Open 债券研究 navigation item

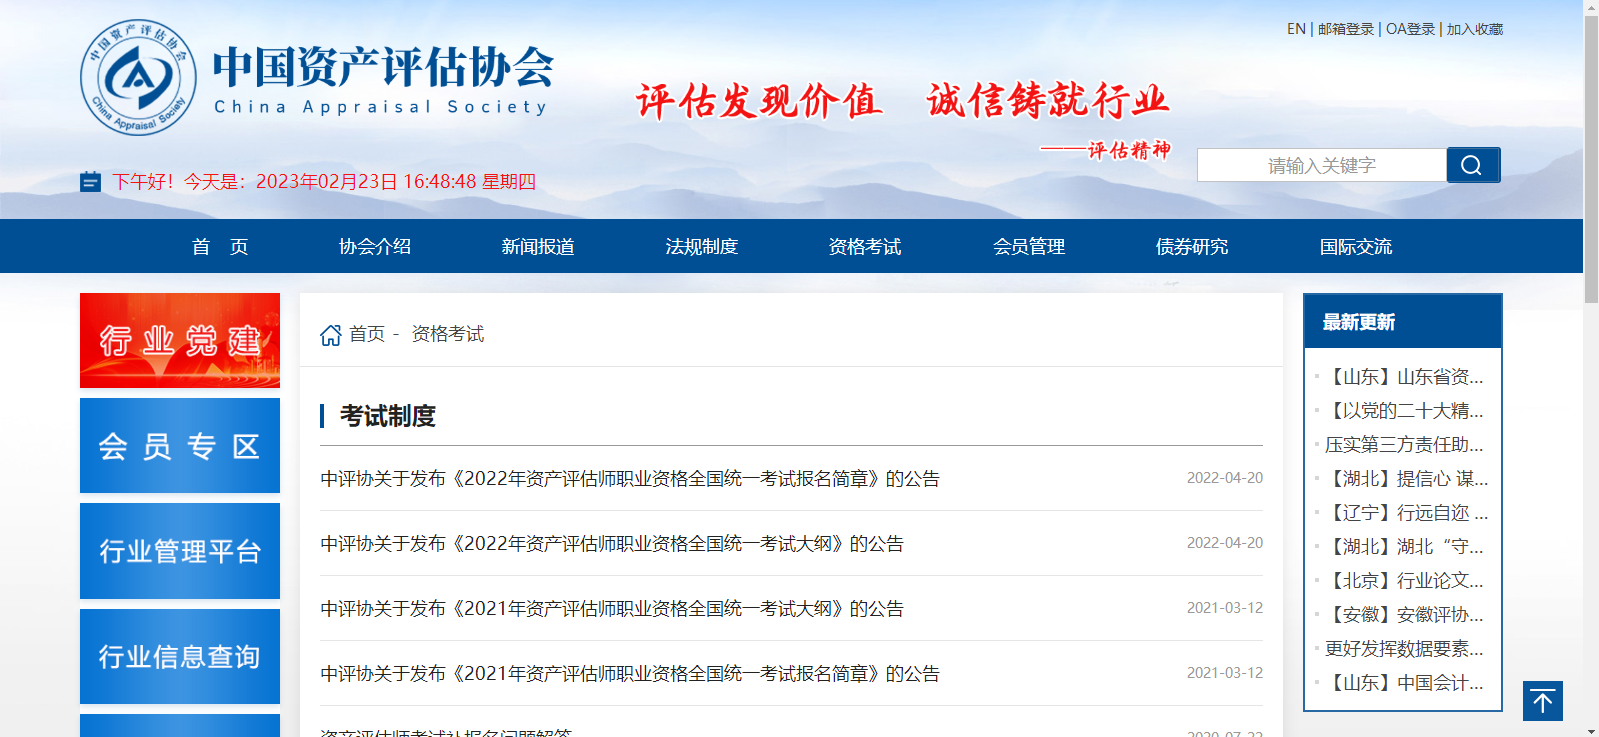[x=1192, y=247]
